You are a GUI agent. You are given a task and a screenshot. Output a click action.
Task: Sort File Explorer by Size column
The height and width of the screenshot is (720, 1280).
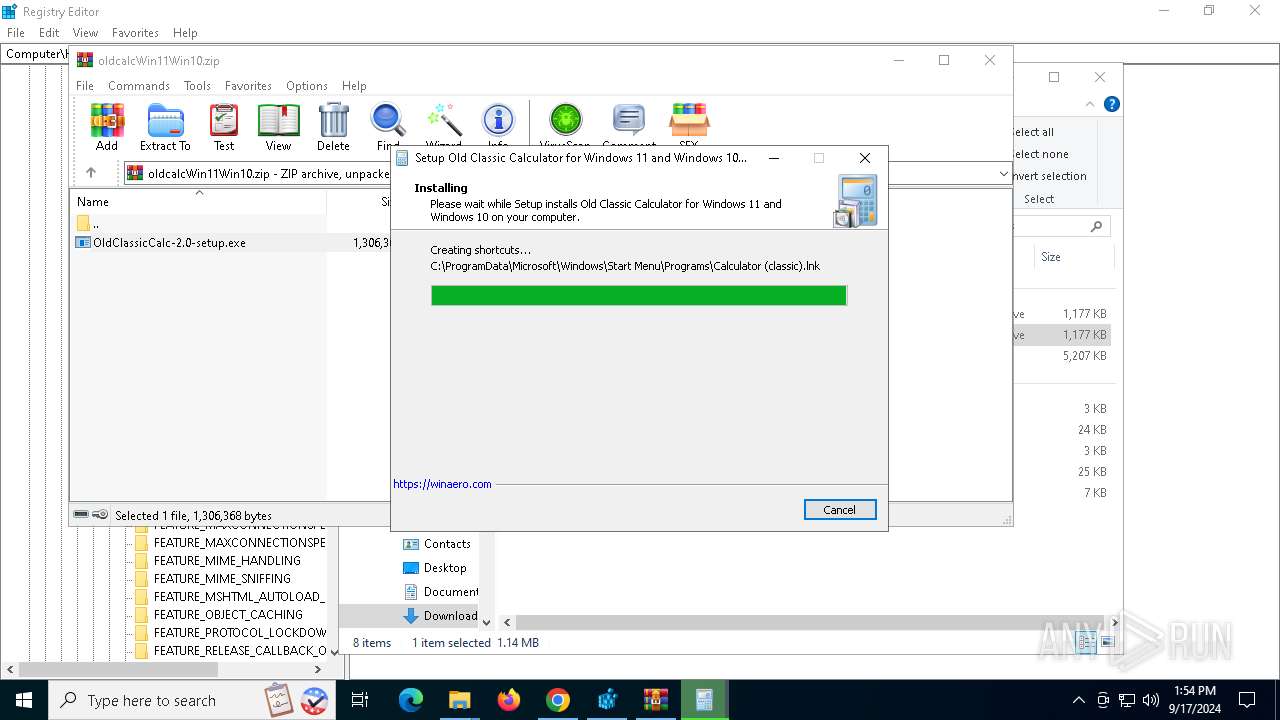[x=1051, y=257]
